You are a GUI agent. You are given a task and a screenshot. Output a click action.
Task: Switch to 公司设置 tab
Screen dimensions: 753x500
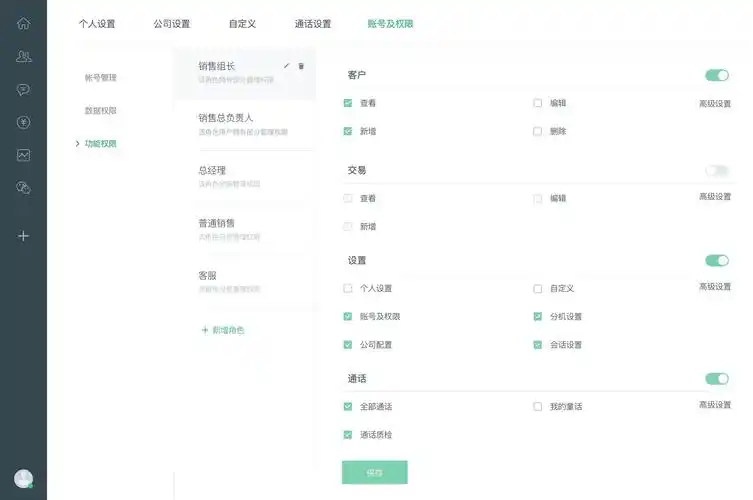point(172,24)
